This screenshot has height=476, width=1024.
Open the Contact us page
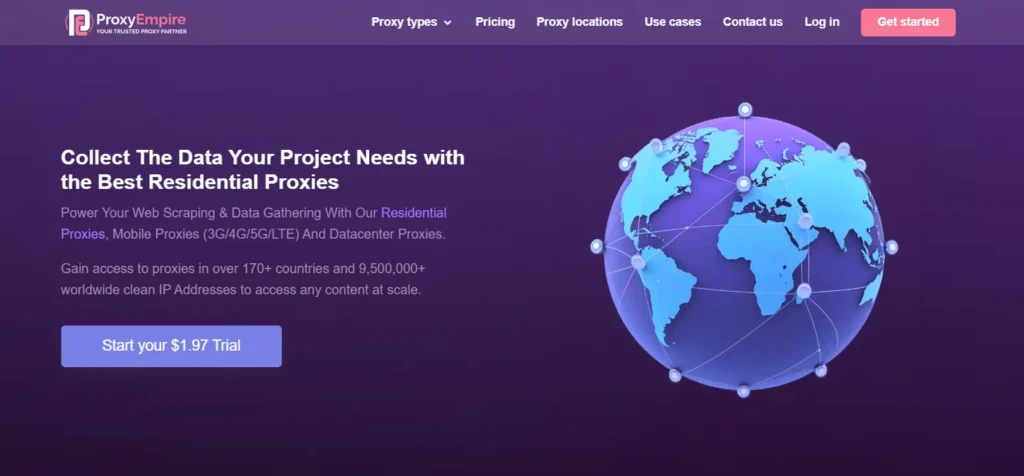click(752, 22)
